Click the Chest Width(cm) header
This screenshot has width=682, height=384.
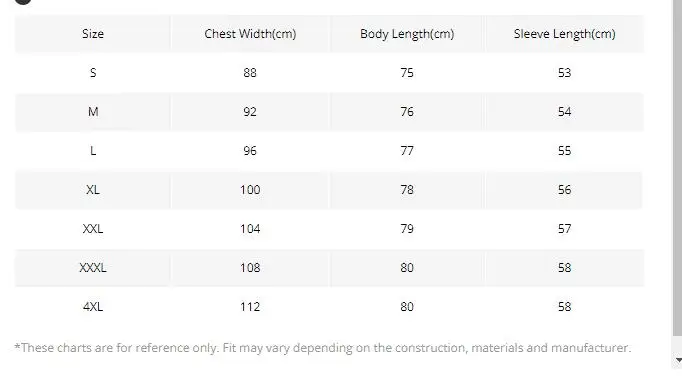[x=250, y=34]
